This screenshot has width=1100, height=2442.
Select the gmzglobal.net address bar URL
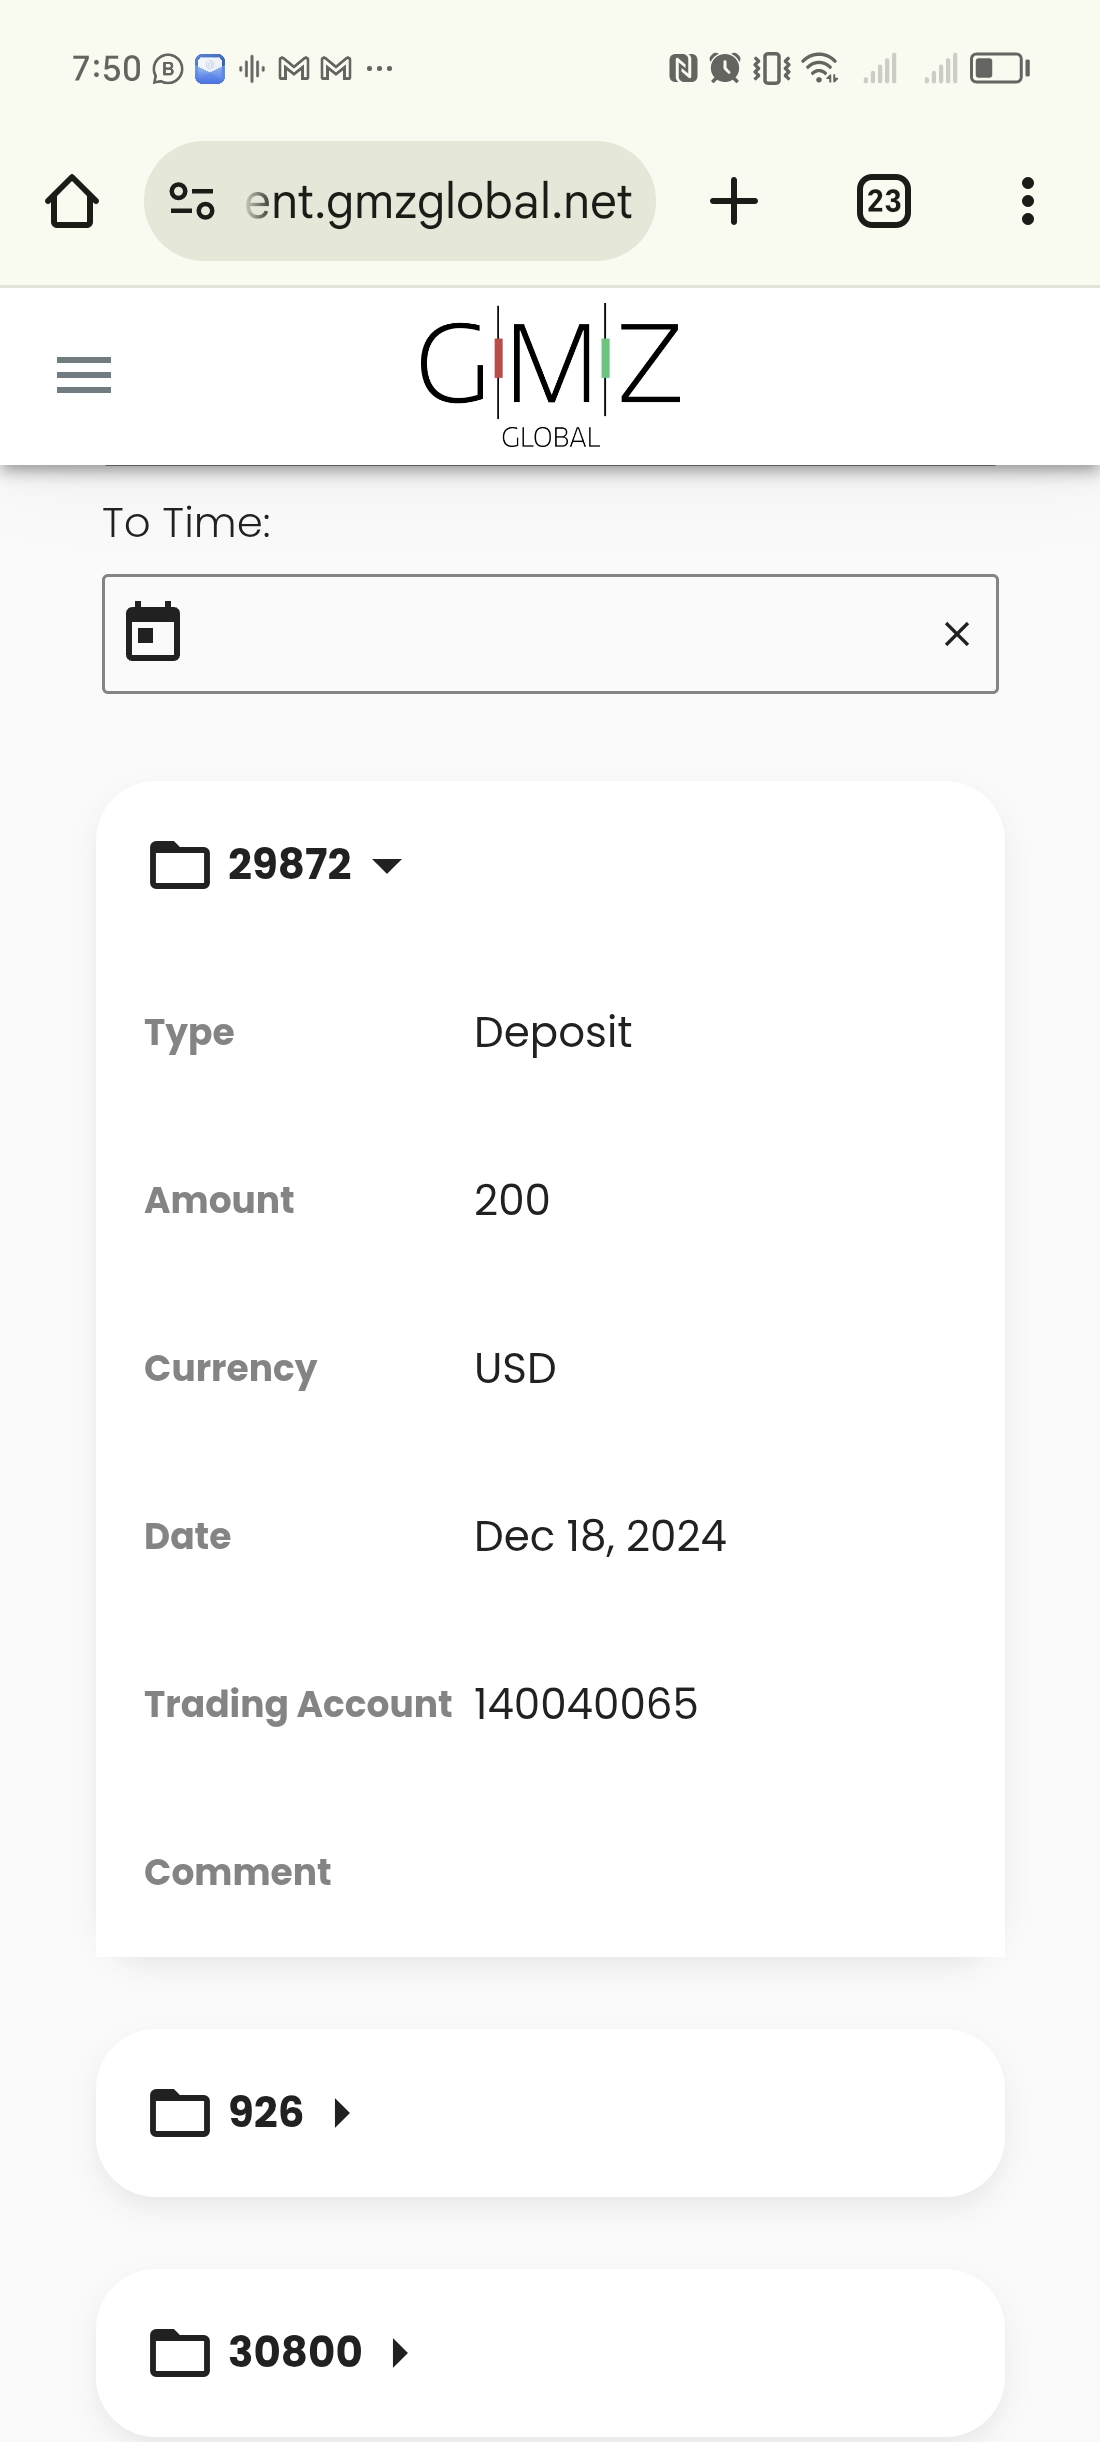(x=438, y=202)
